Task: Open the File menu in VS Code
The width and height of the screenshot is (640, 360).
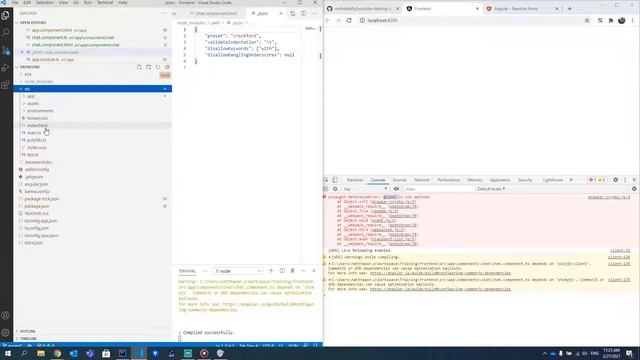Action: (x=15, y=2)
